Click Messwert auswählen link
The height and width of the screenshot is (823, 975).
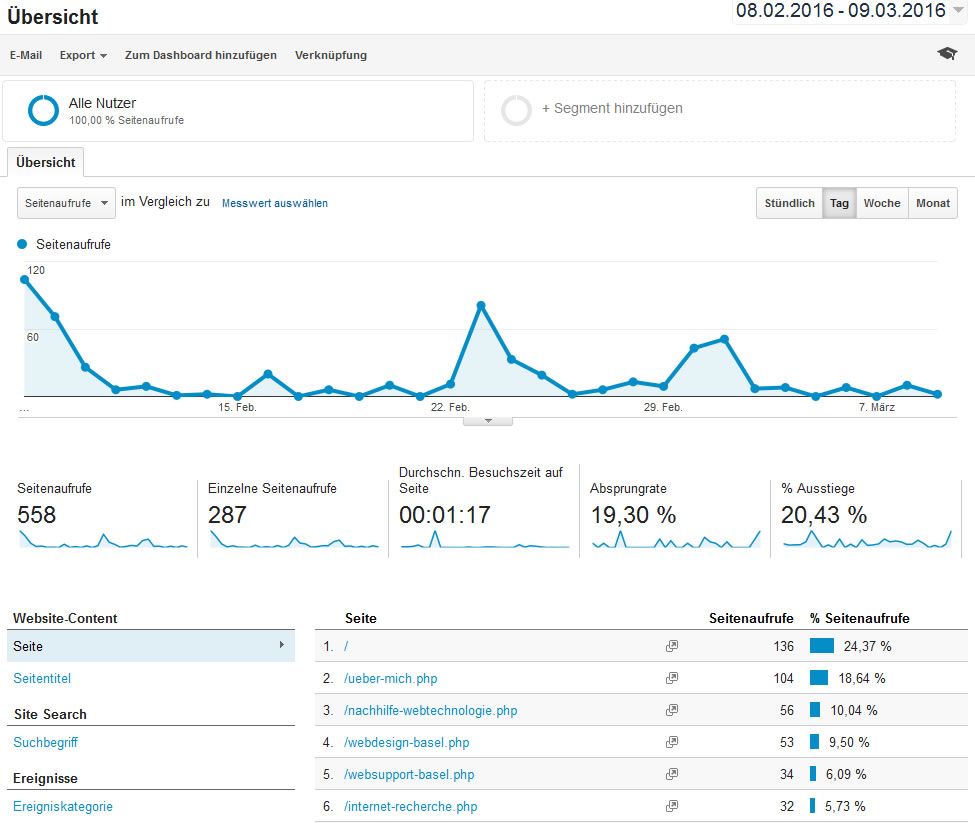tap(274, 203)
